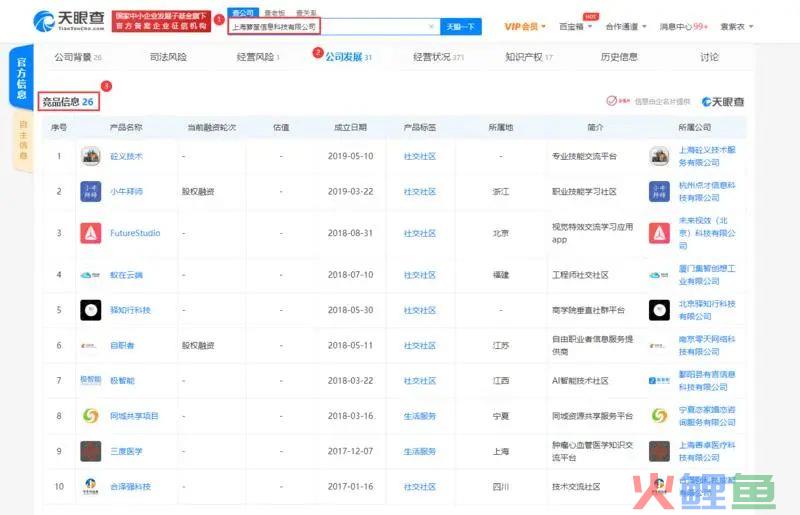
Task: Click 生活服务 tag in row 8
Action: tap(419, 416)
